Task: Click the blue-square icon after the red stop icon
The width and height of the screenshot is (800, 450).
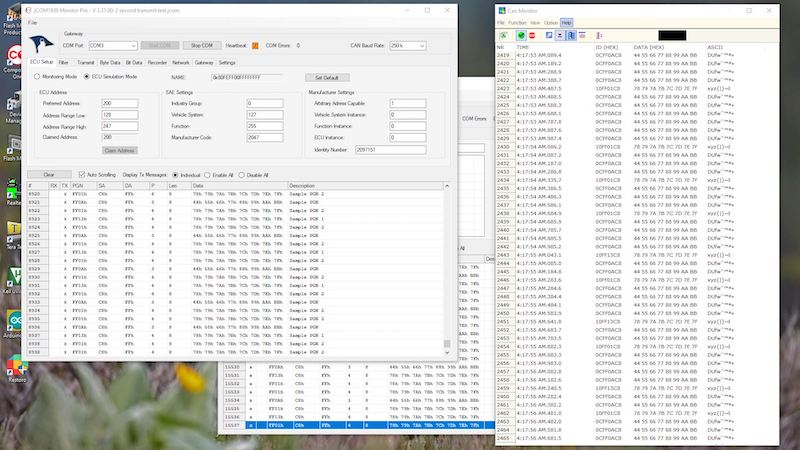Action: [x=550, y=34]
